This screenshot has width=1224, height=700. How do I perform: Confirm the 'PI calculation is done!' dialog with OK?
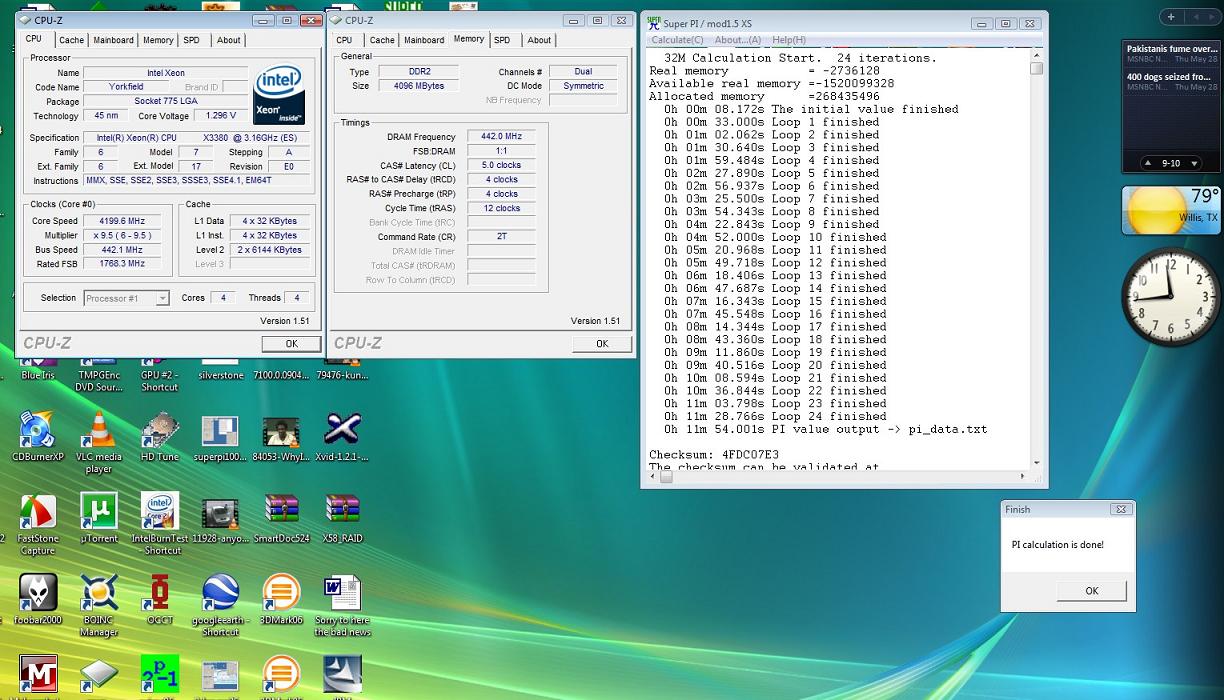pos(1092,591)
